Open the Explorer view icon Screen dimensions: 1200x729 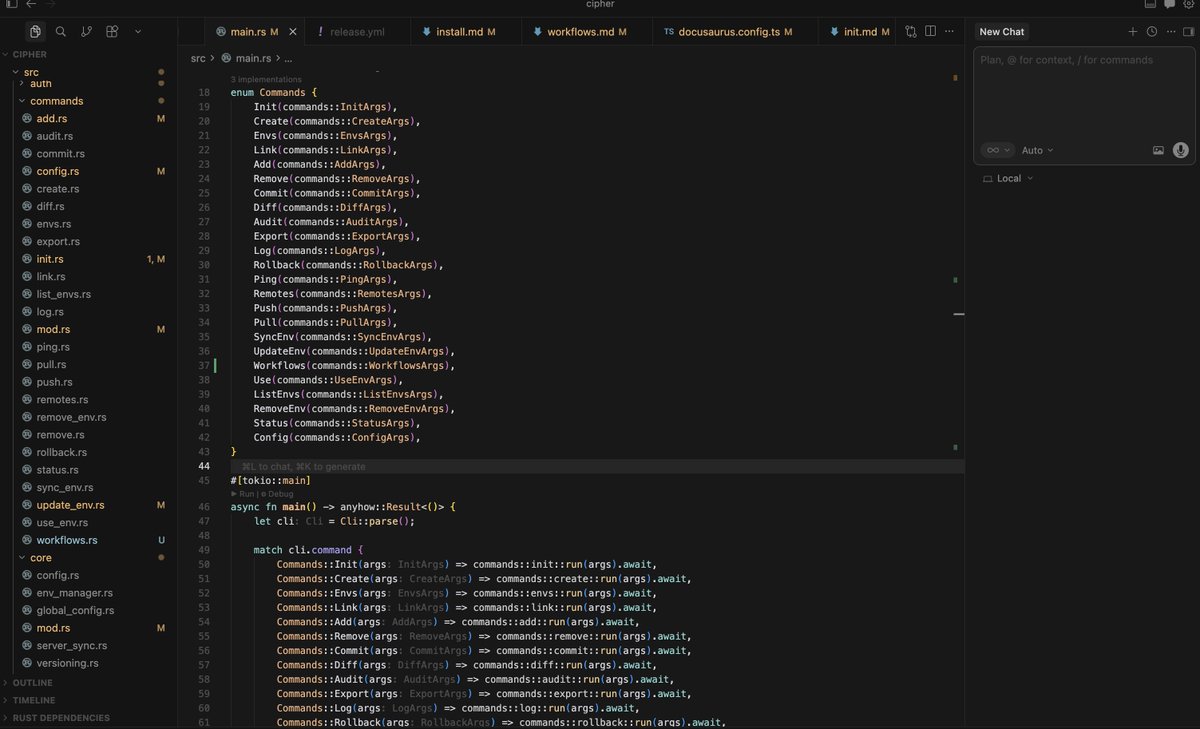(35, 32)
